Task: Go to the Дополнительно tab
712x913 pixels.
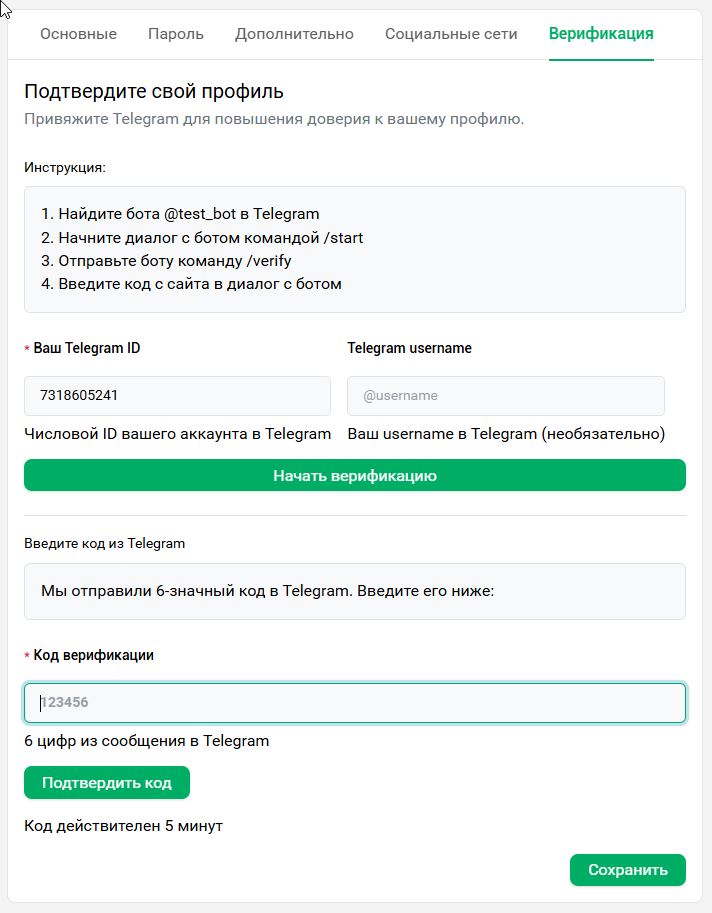Action: point(294,34)
